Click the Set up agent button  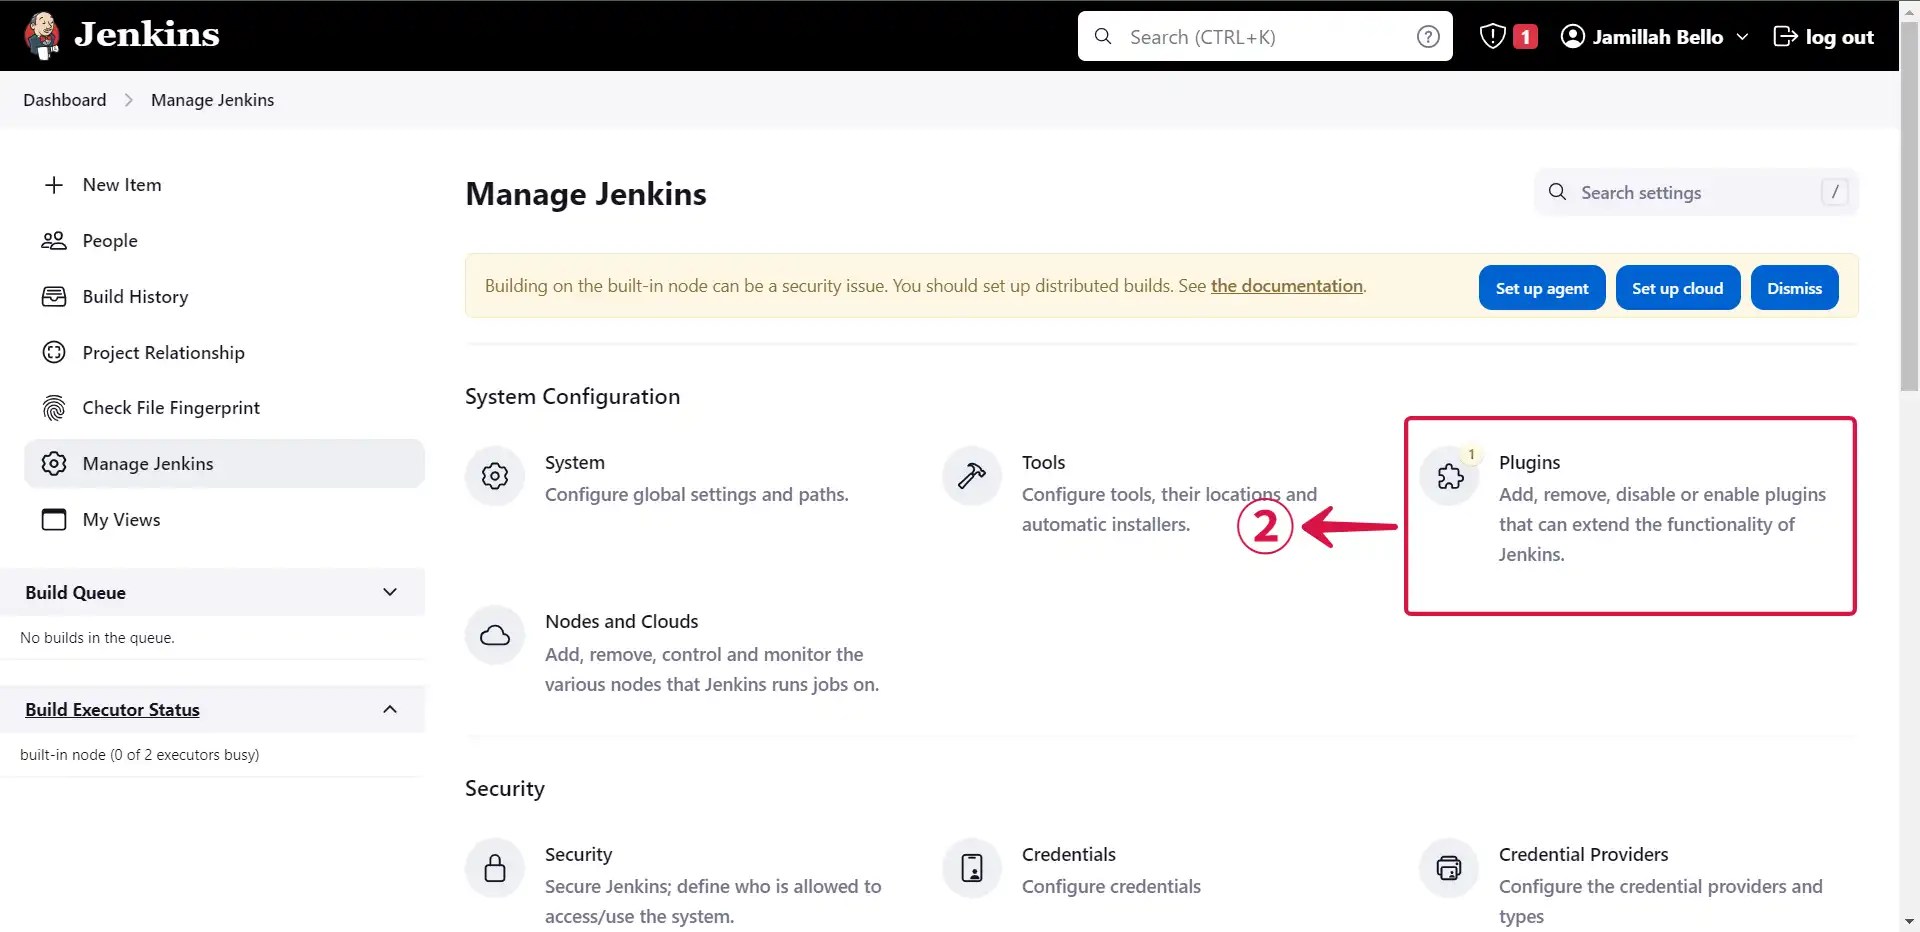1541,287
